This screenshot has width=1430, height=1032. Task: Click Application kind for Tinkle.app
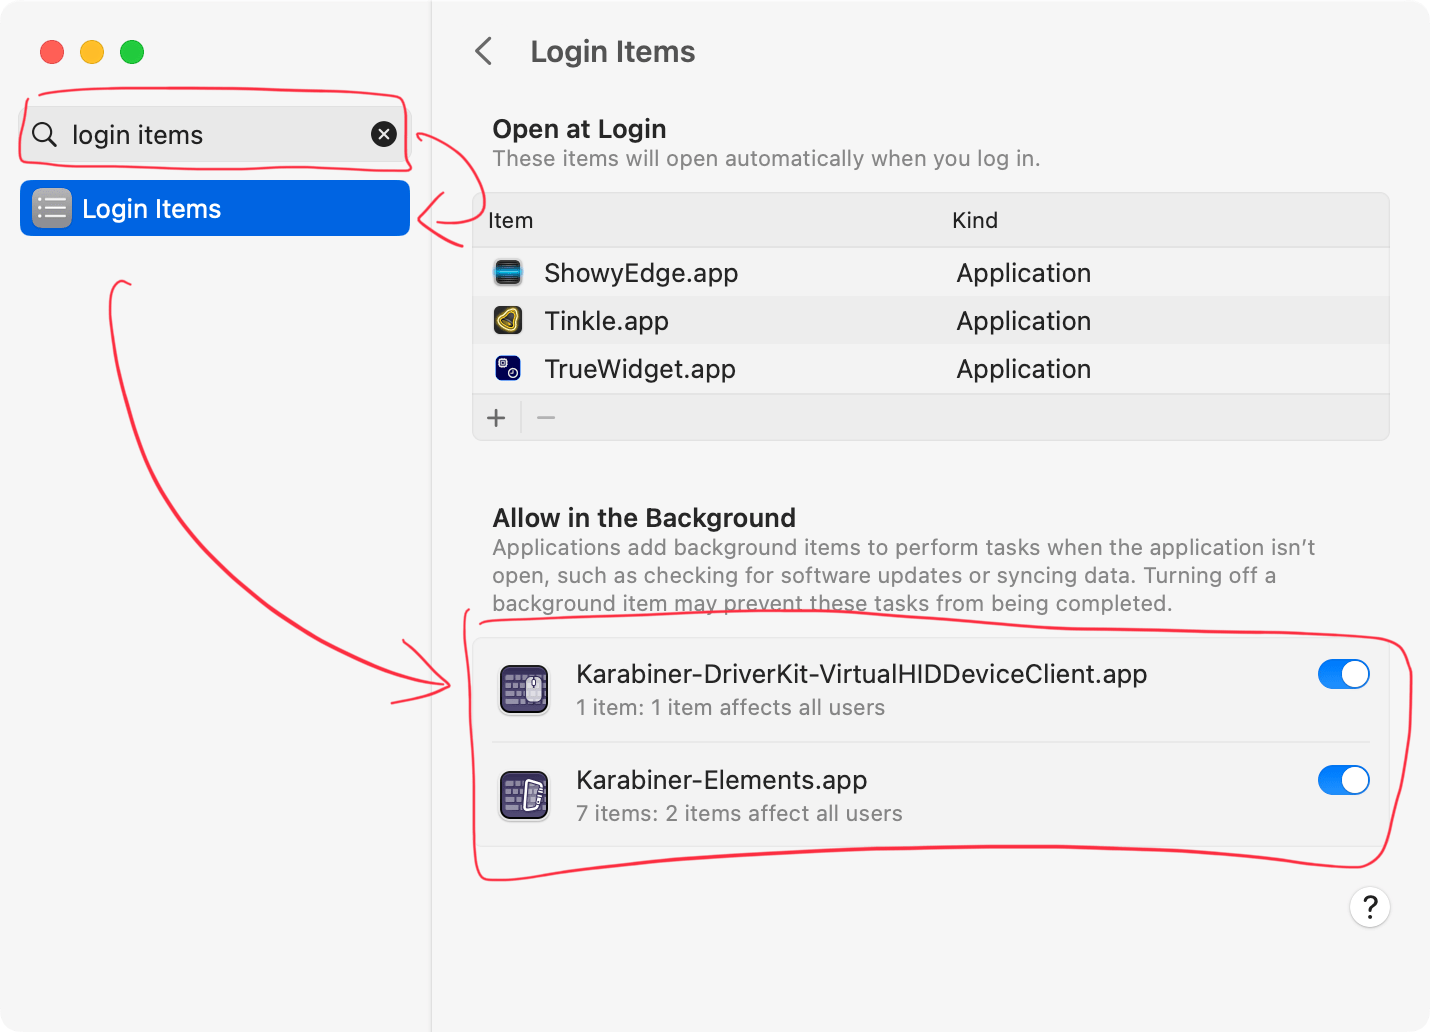pos(1023,321)
